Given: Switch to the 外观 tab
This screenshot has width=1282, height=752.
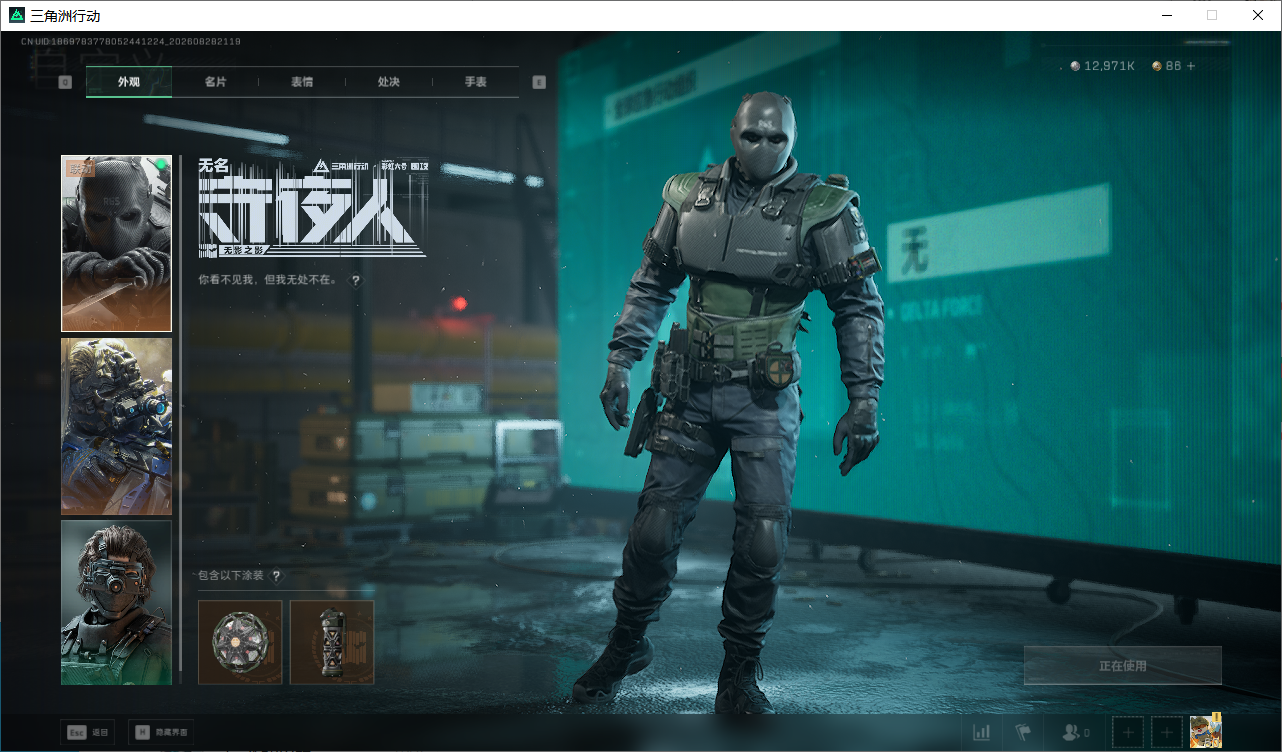Looking at the screenshot, I should (x=129, y=82).
